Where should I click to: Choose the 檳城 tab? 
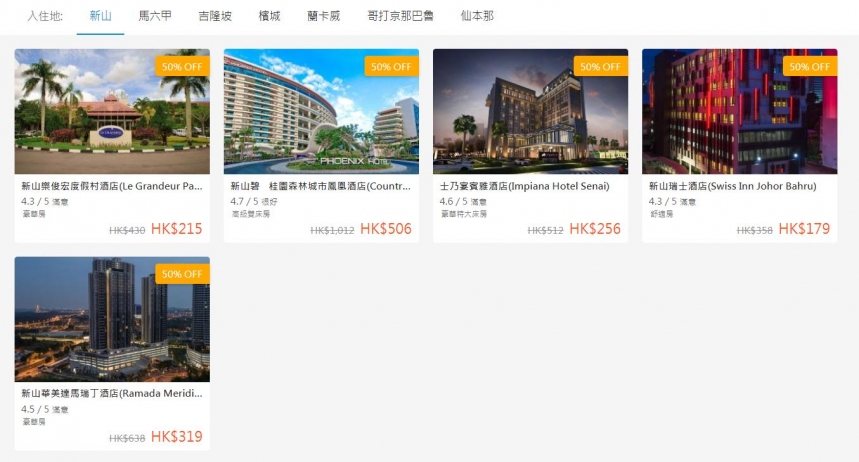tap(270, 16)
